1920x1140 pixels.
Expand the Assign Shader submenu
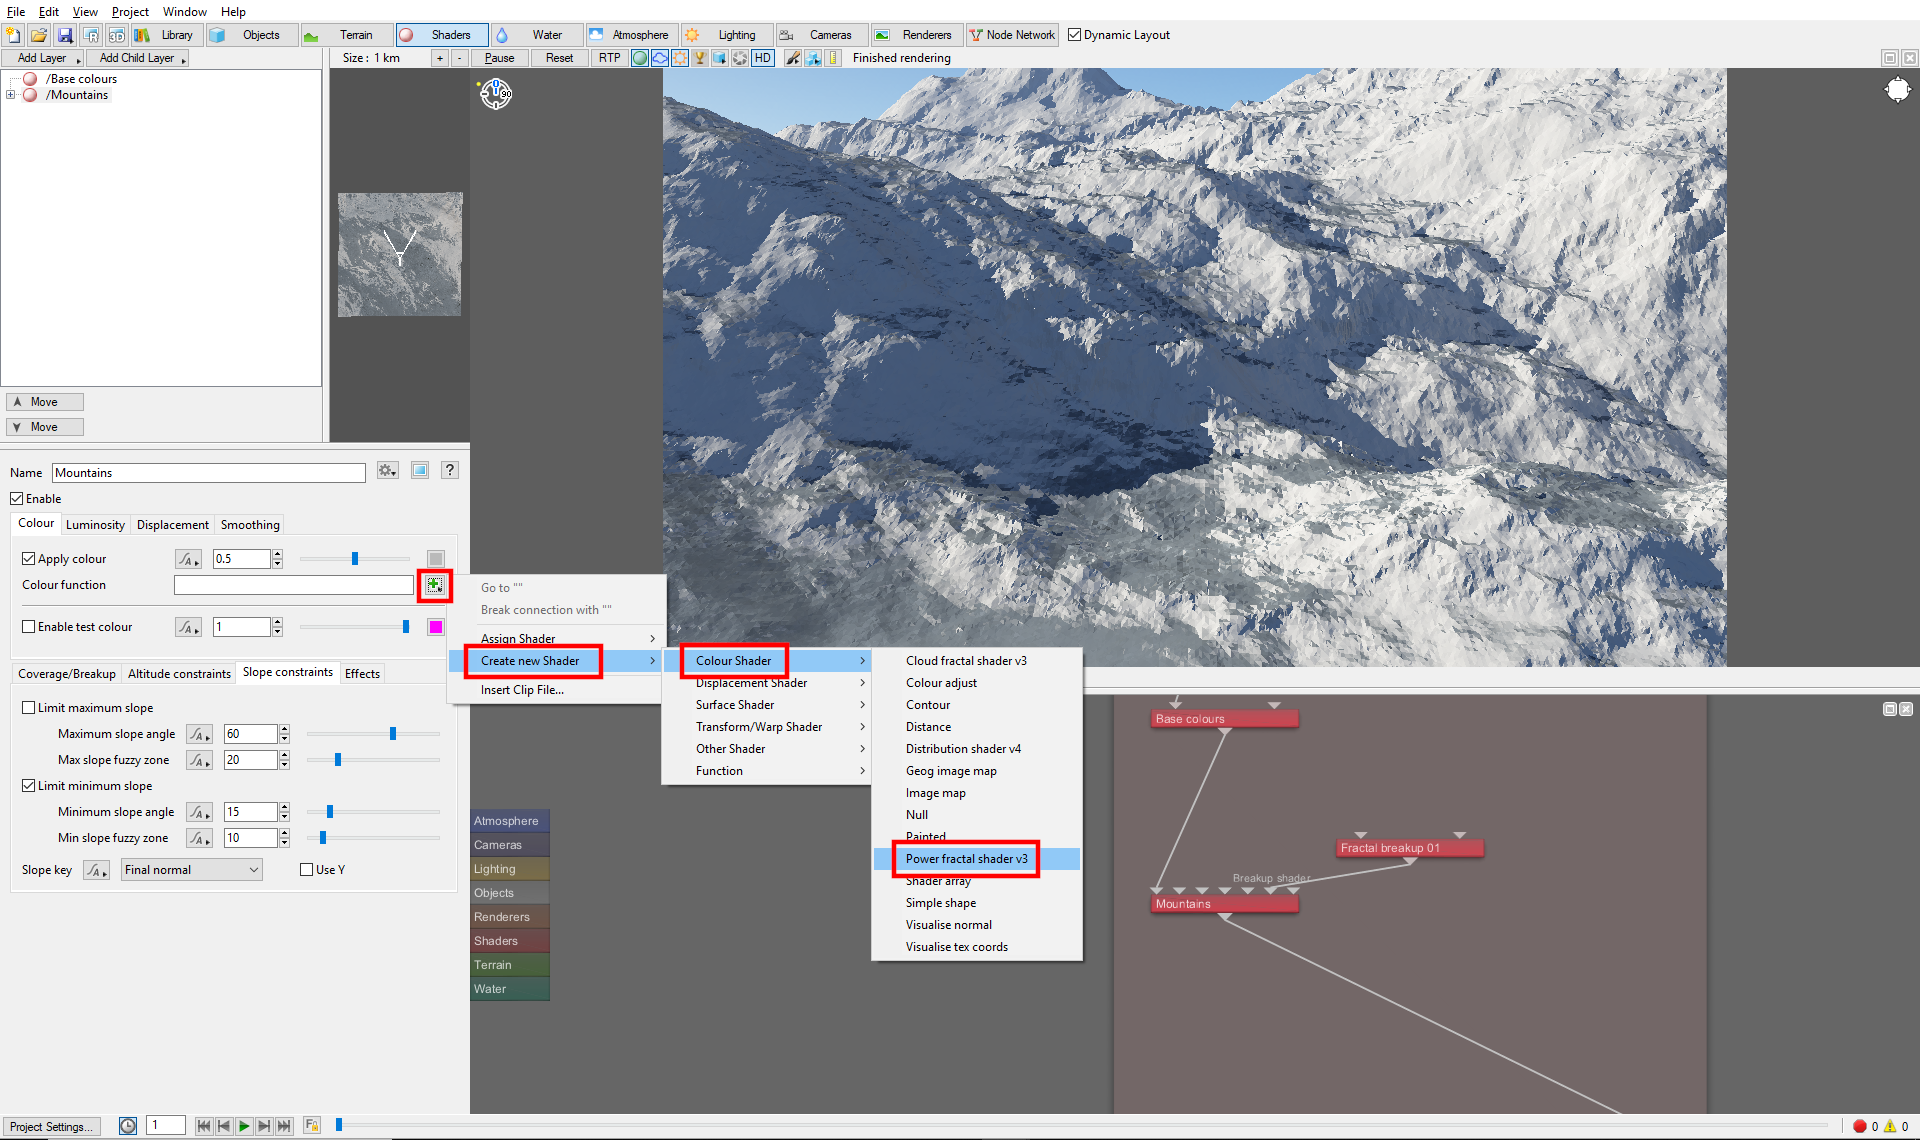pyautogui.click(x=558, y=638)
